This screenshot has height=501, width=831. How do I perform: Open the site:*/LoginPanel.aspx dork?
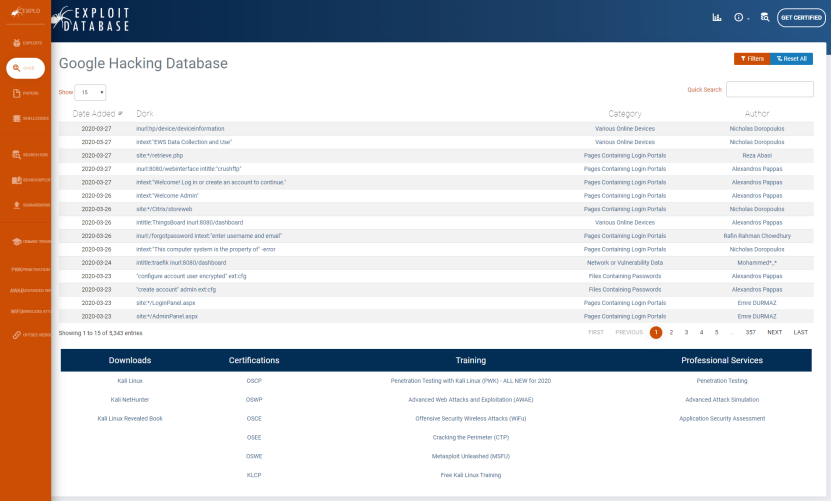(165, 303)
